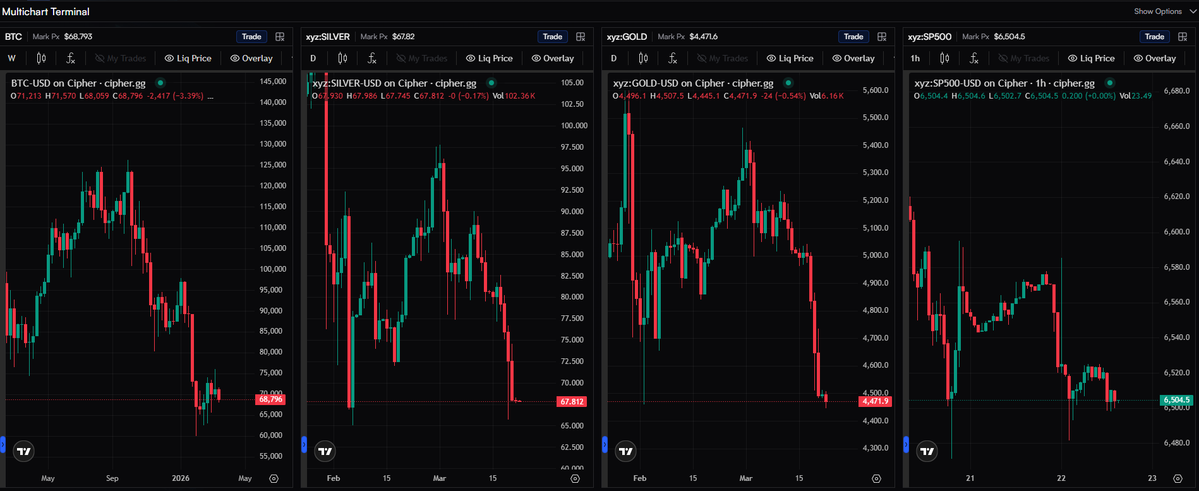Open the D timeframe selector on xyz:SILVER
The width and height of the screenshot is (1199, 491).
[x=314, y=58]
